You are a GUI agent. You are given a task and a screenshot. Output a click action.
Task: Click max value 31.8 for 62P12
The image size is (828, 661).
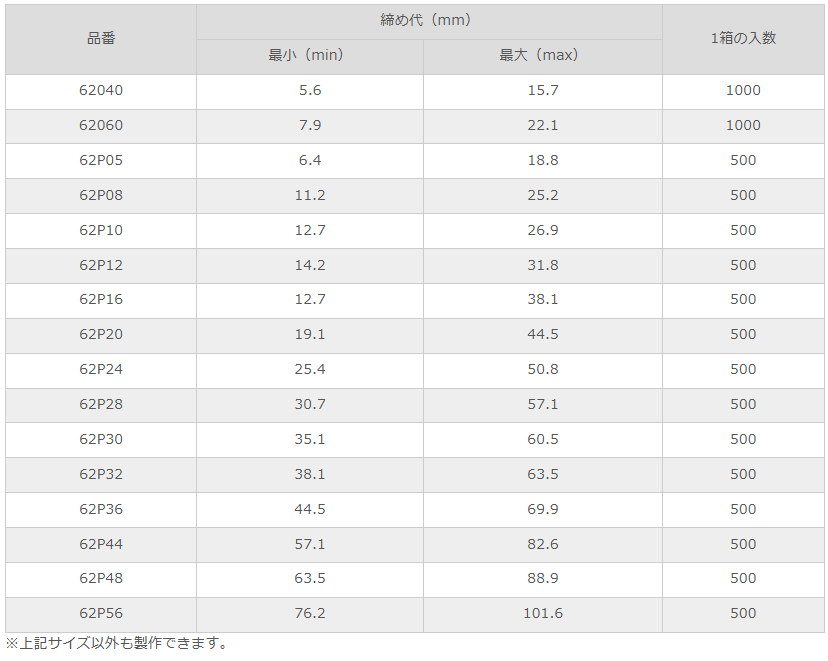542,265
